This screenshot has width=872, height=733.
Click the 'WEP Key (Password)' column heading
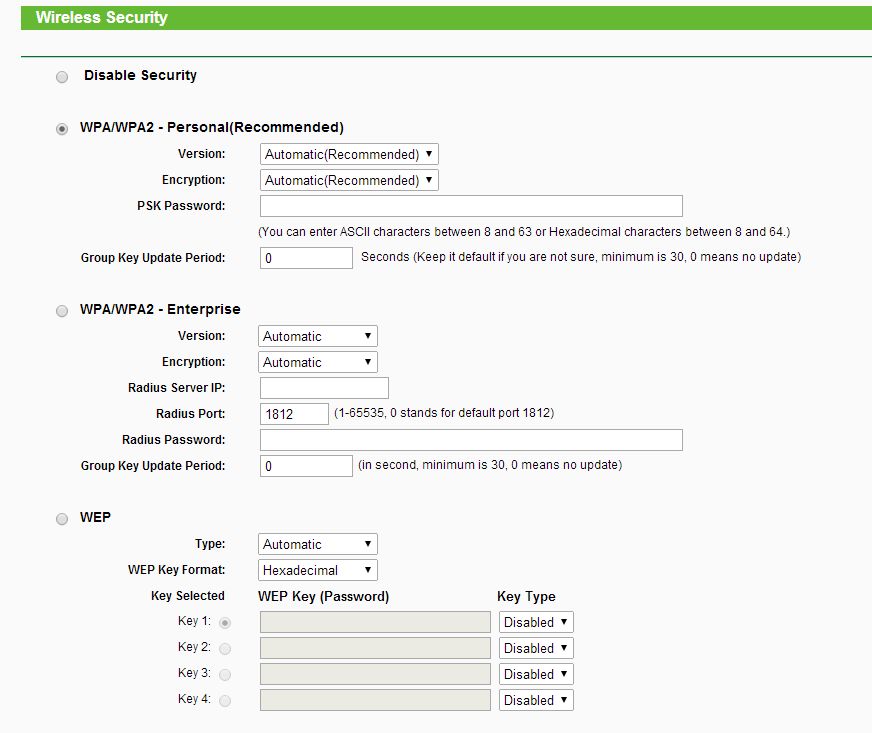(323, 597)
